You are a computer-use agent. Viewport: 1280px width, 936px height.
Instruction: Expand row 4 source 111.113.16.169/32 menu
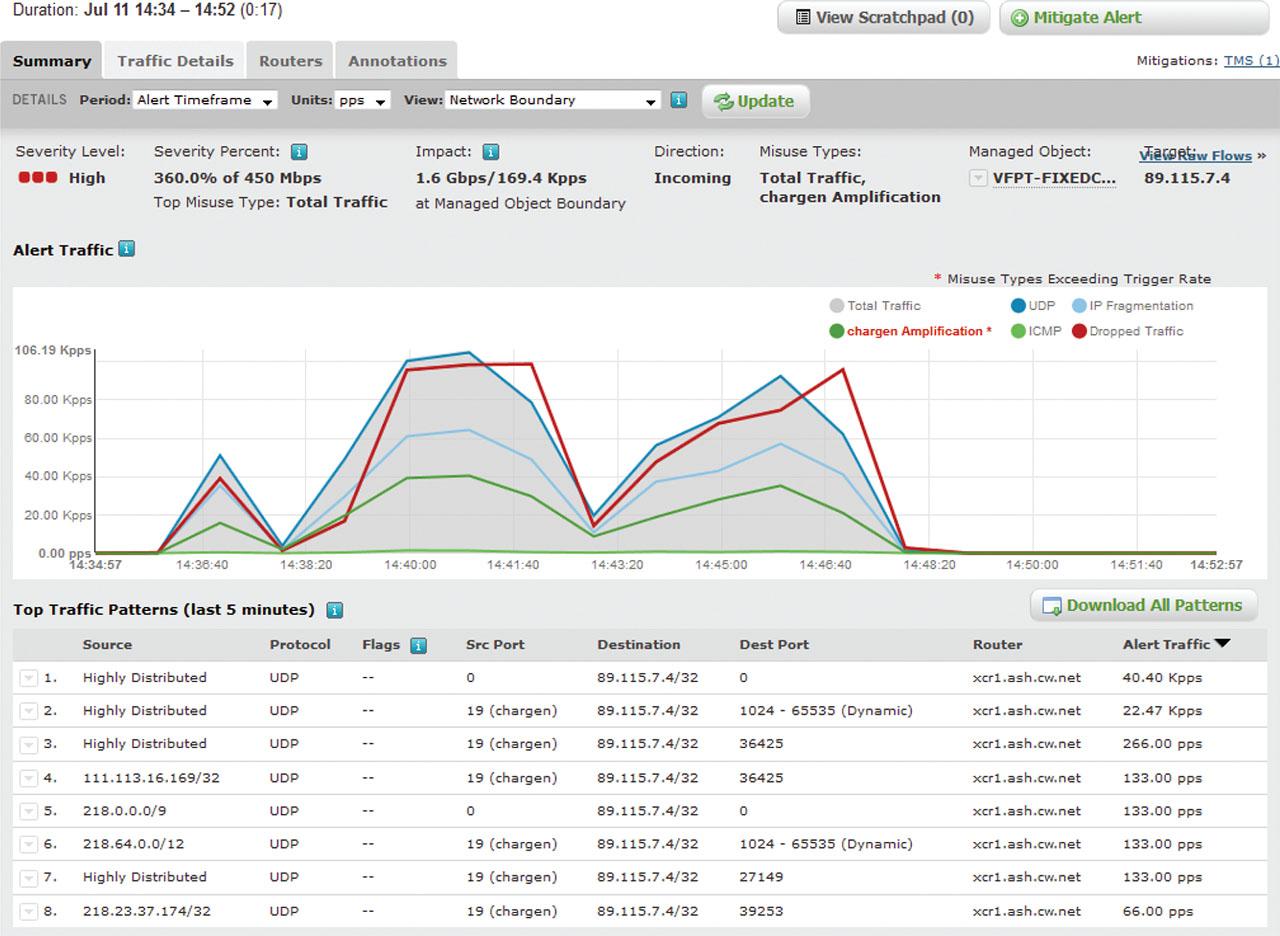(28, 778)
